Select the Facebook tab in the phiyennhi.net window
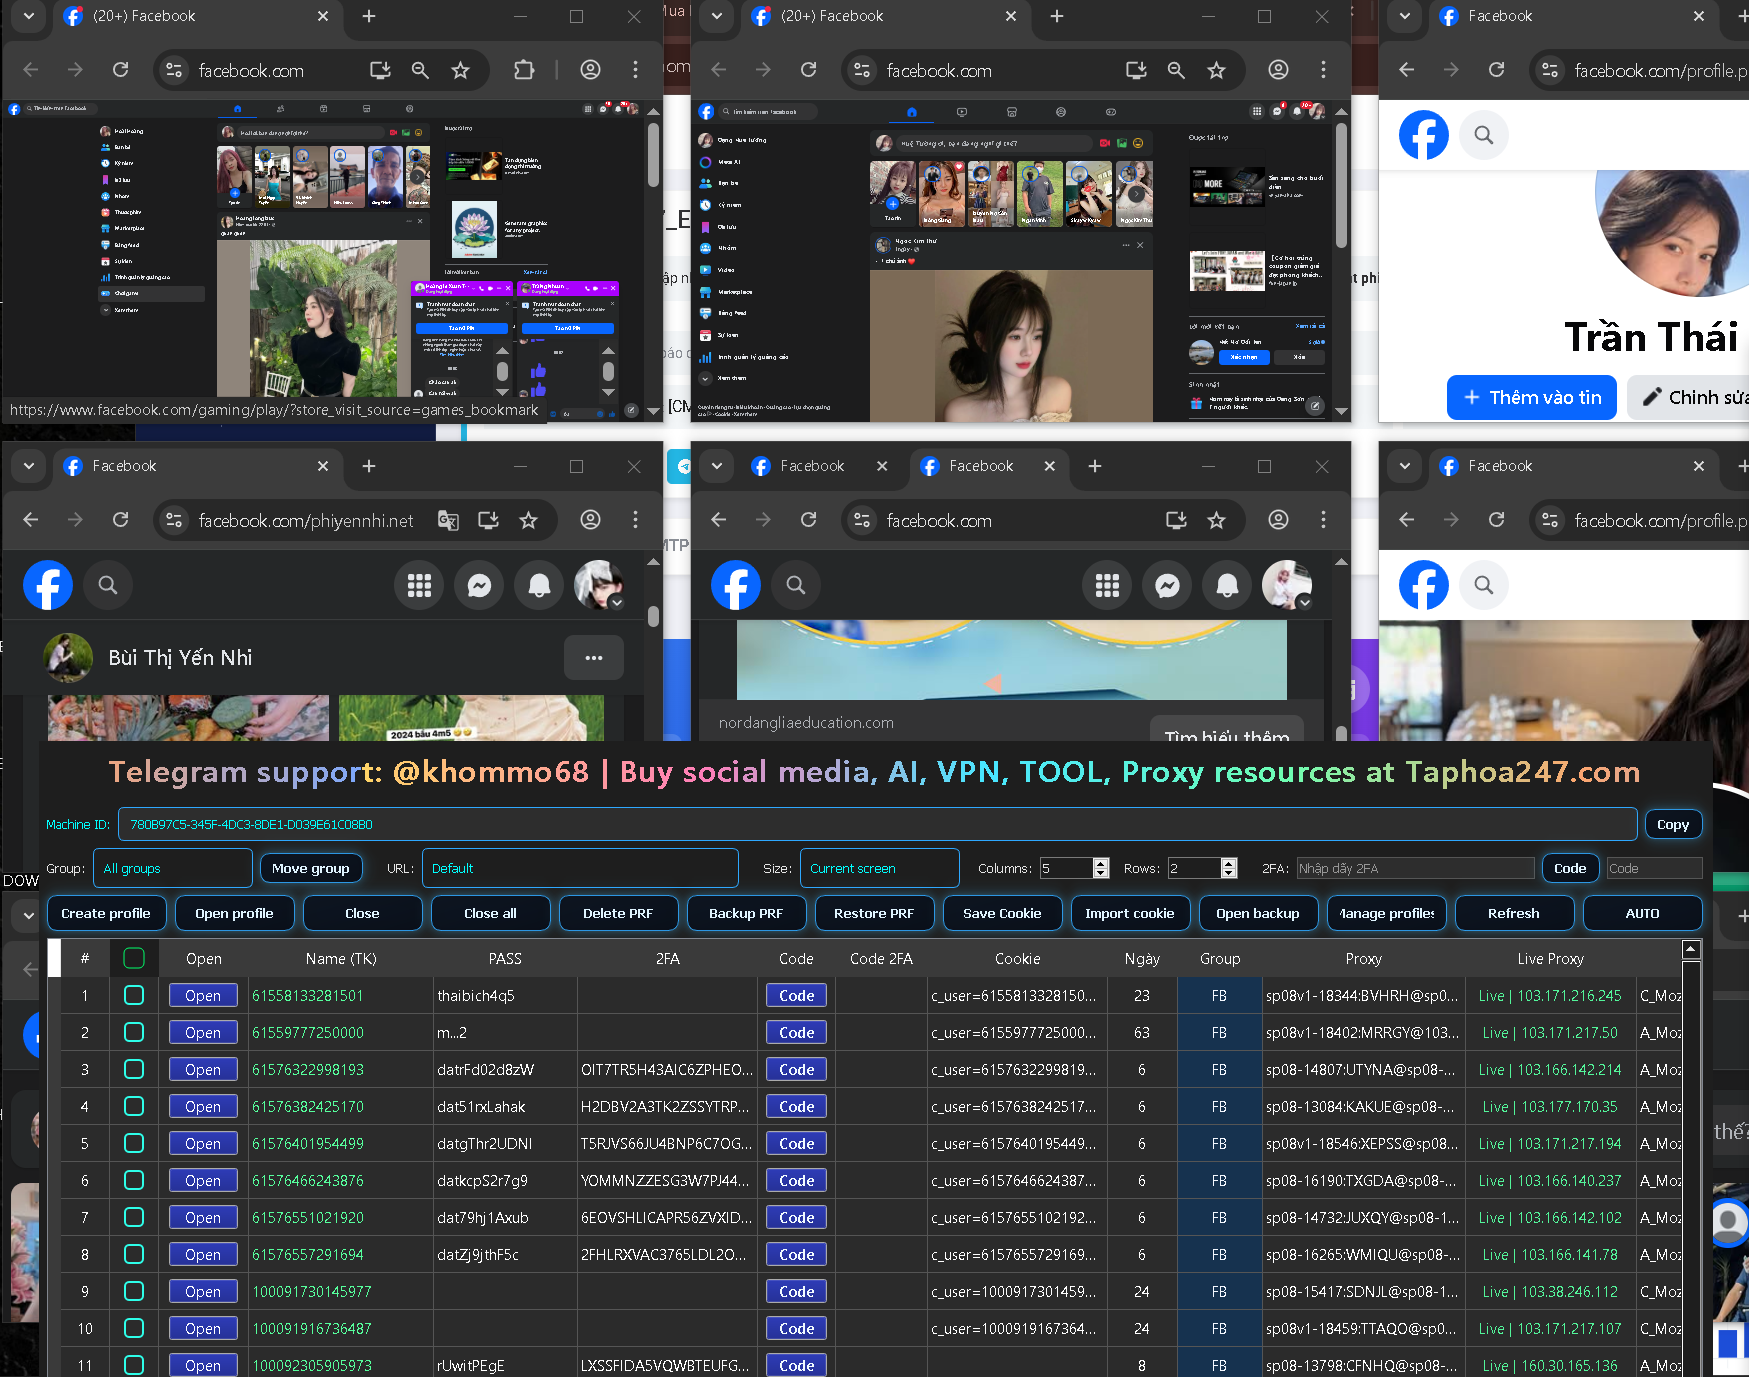The image size is (1749, 1377). tap(196, 466)
